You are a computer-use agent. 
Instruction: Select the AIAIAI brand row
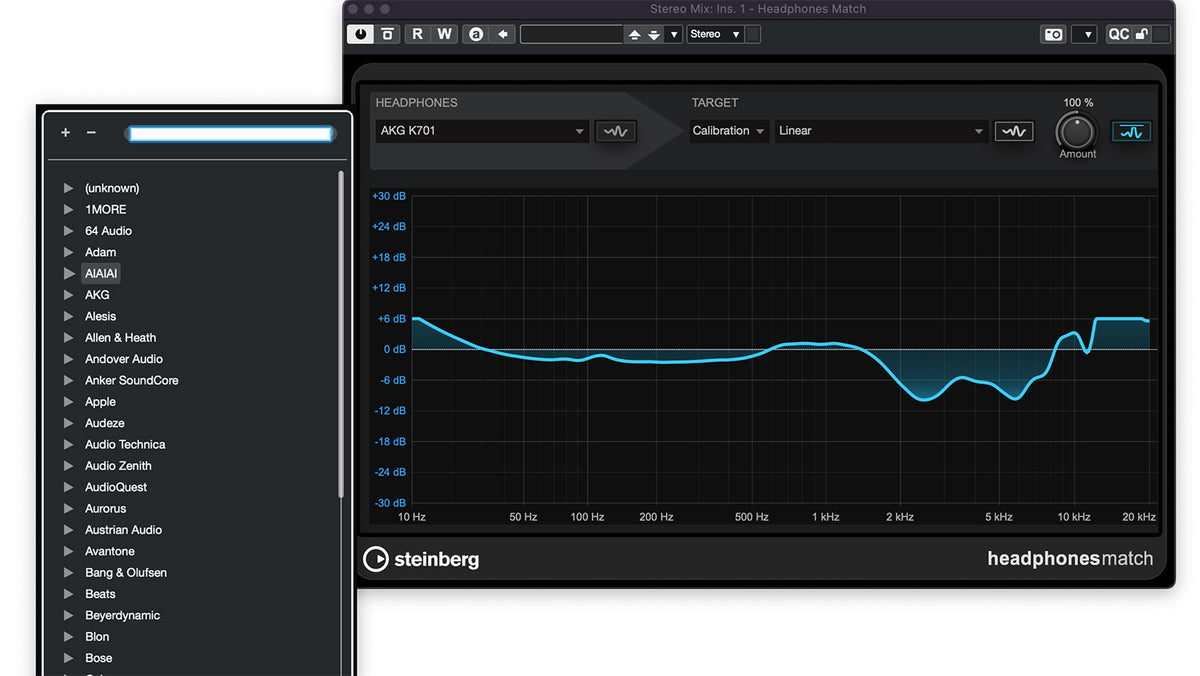tap(101, 273)
